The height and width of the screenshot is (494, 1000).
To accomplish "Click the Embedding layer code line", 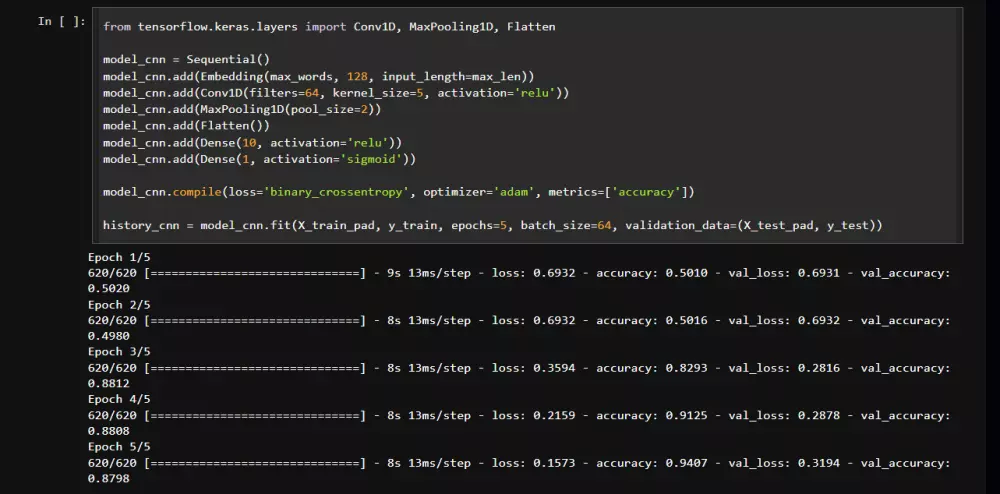I will [x=318, y=76].
